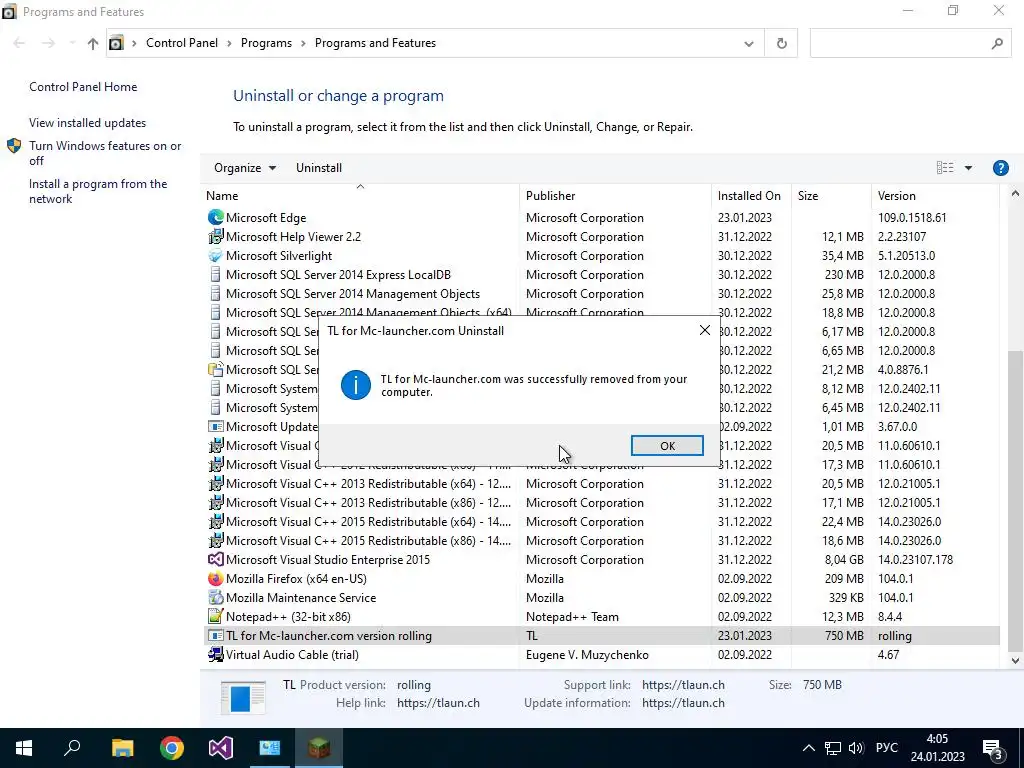This screenshot has height=768, width=1024.
Task: Expand chevron after Control Panel breadcrumb
Action: pyautogui.click(x=229, y=43)
